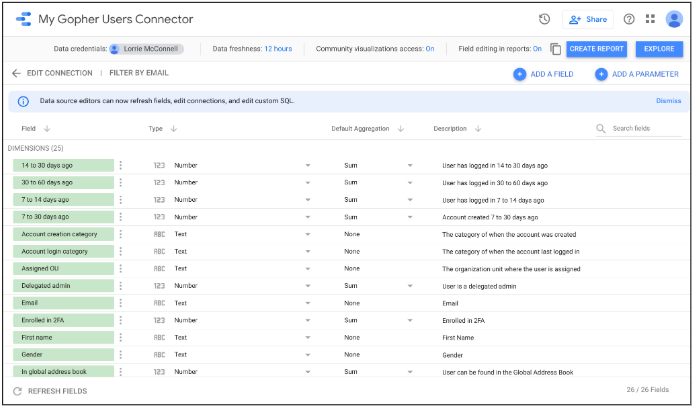Open type dropdown for Gender field

(x=308, y=355)
